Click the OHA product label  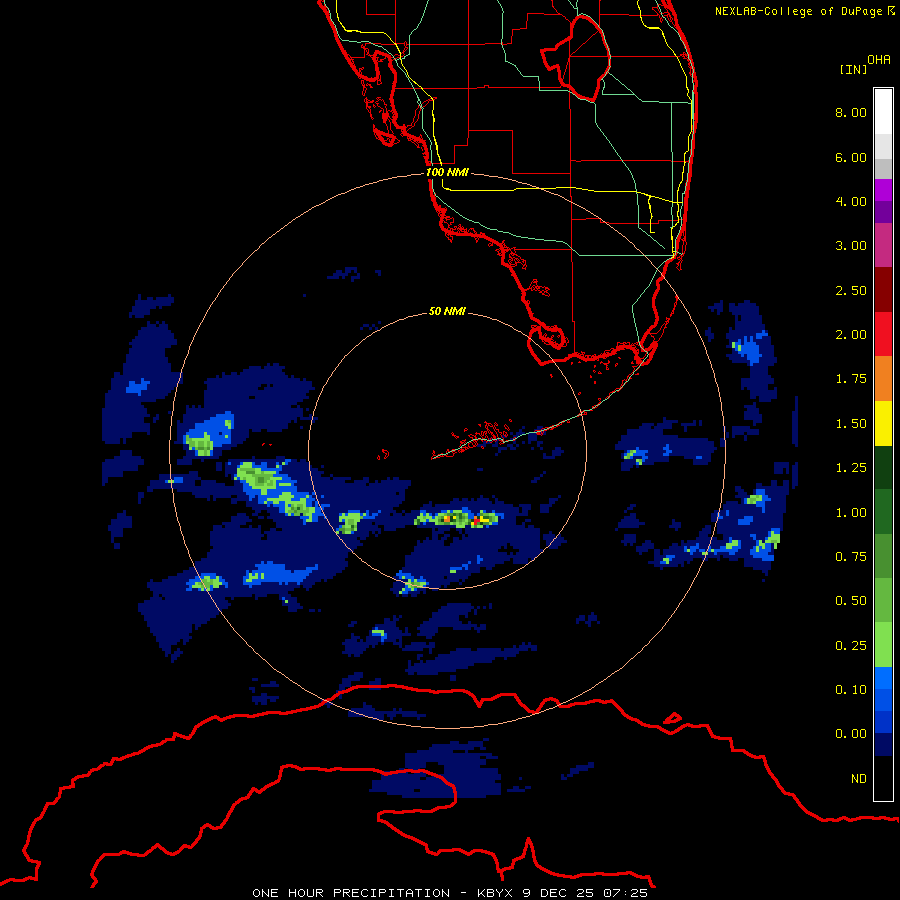[x=879, y=59]
